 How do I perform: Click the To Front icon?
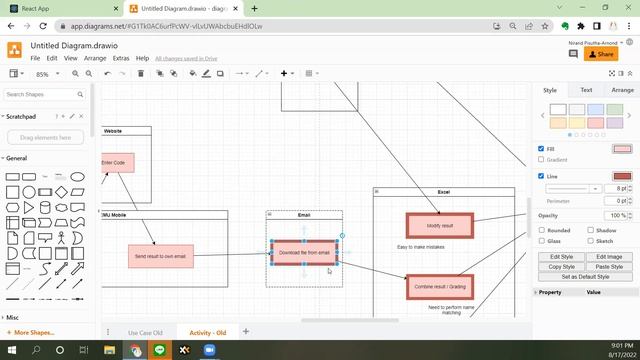160,73
